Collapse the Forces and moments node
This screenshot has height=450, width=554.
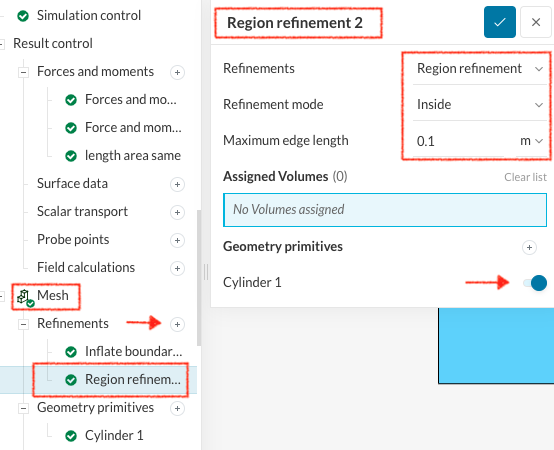point(23,72)
